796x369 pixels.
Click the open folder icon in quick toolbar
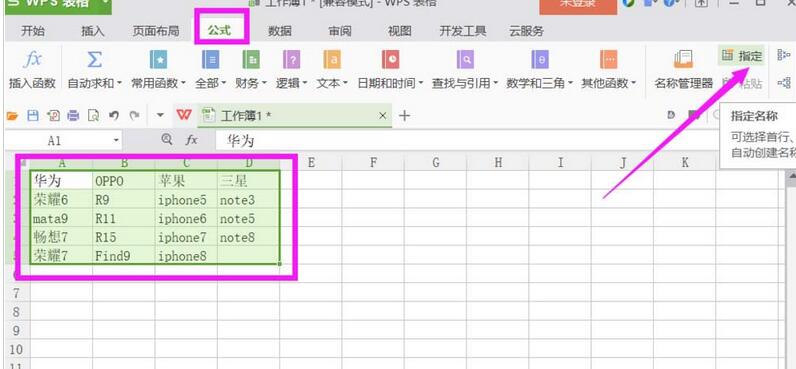[x=12, y=116]
